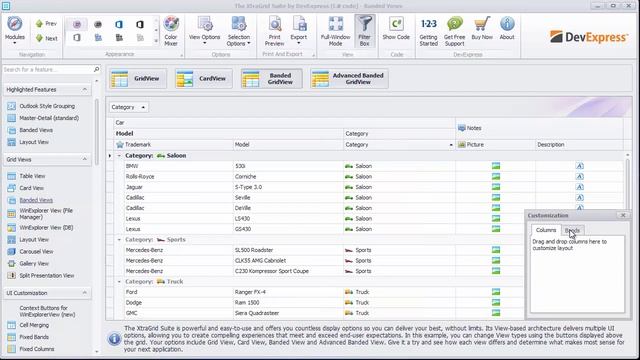
Task: Close the Customization window
Action: (x=623, y=215)
